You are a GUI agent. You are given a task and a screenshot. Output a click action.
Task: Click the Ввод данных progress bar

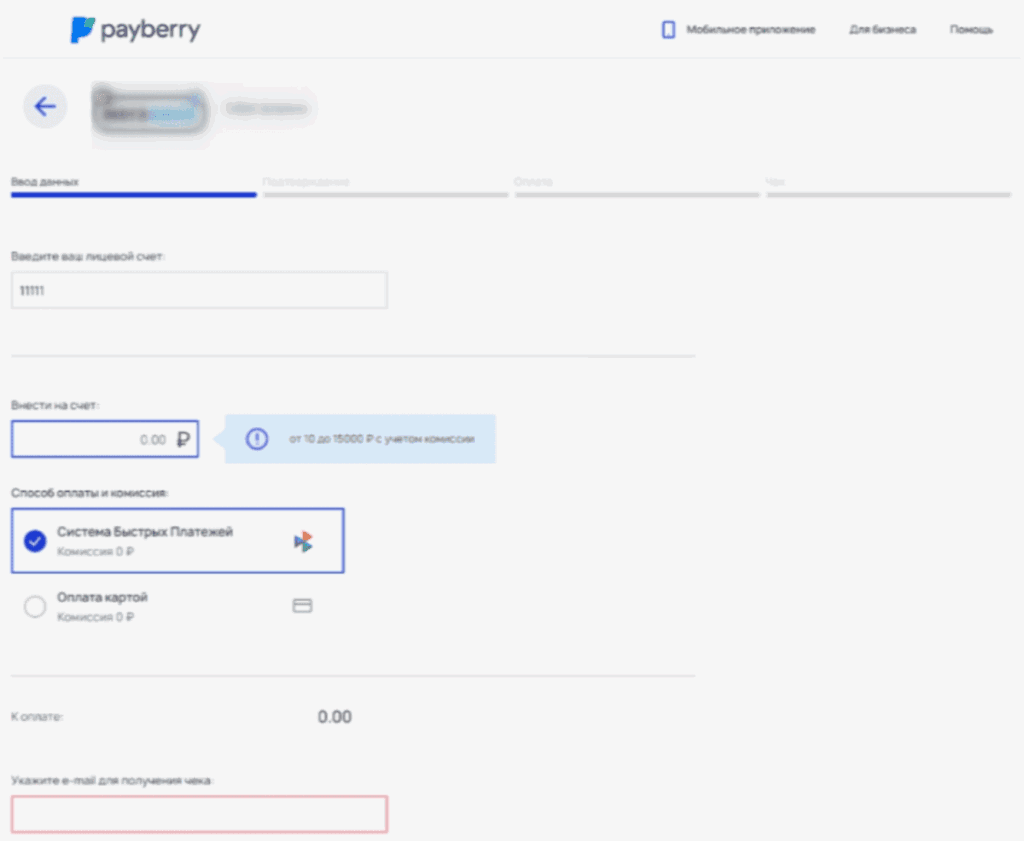click(134, 194)
